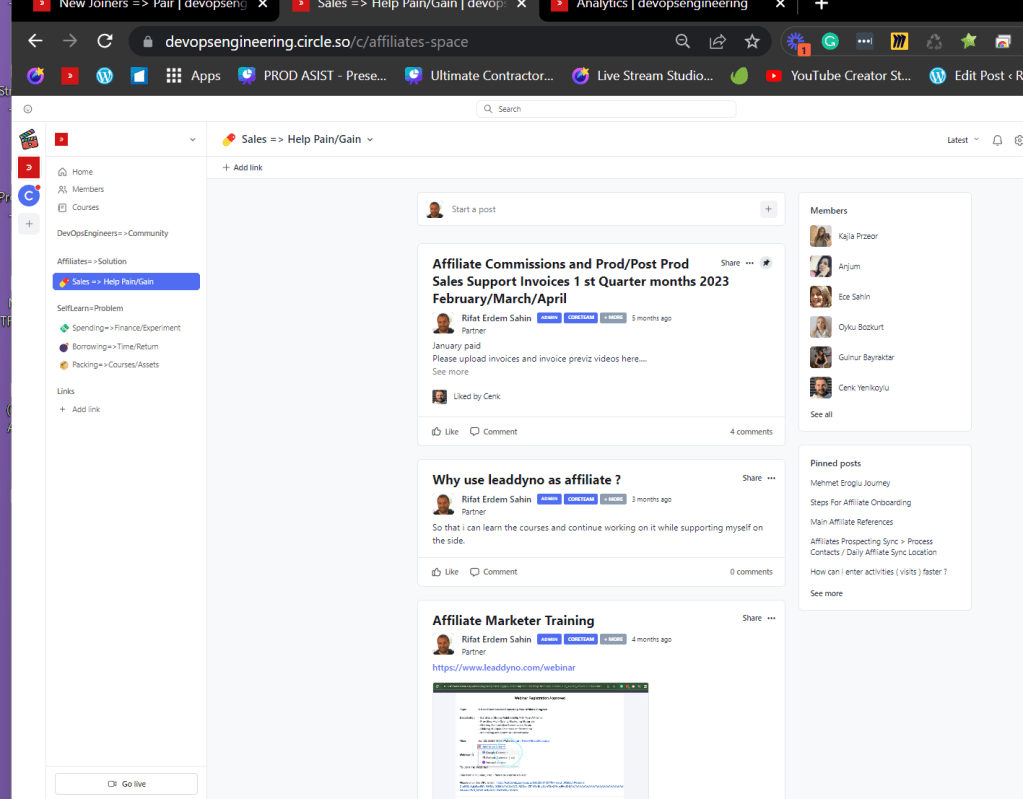Reload the page with the refresh icon
This screenshot has width=1023, height=799.
point(104,41)
